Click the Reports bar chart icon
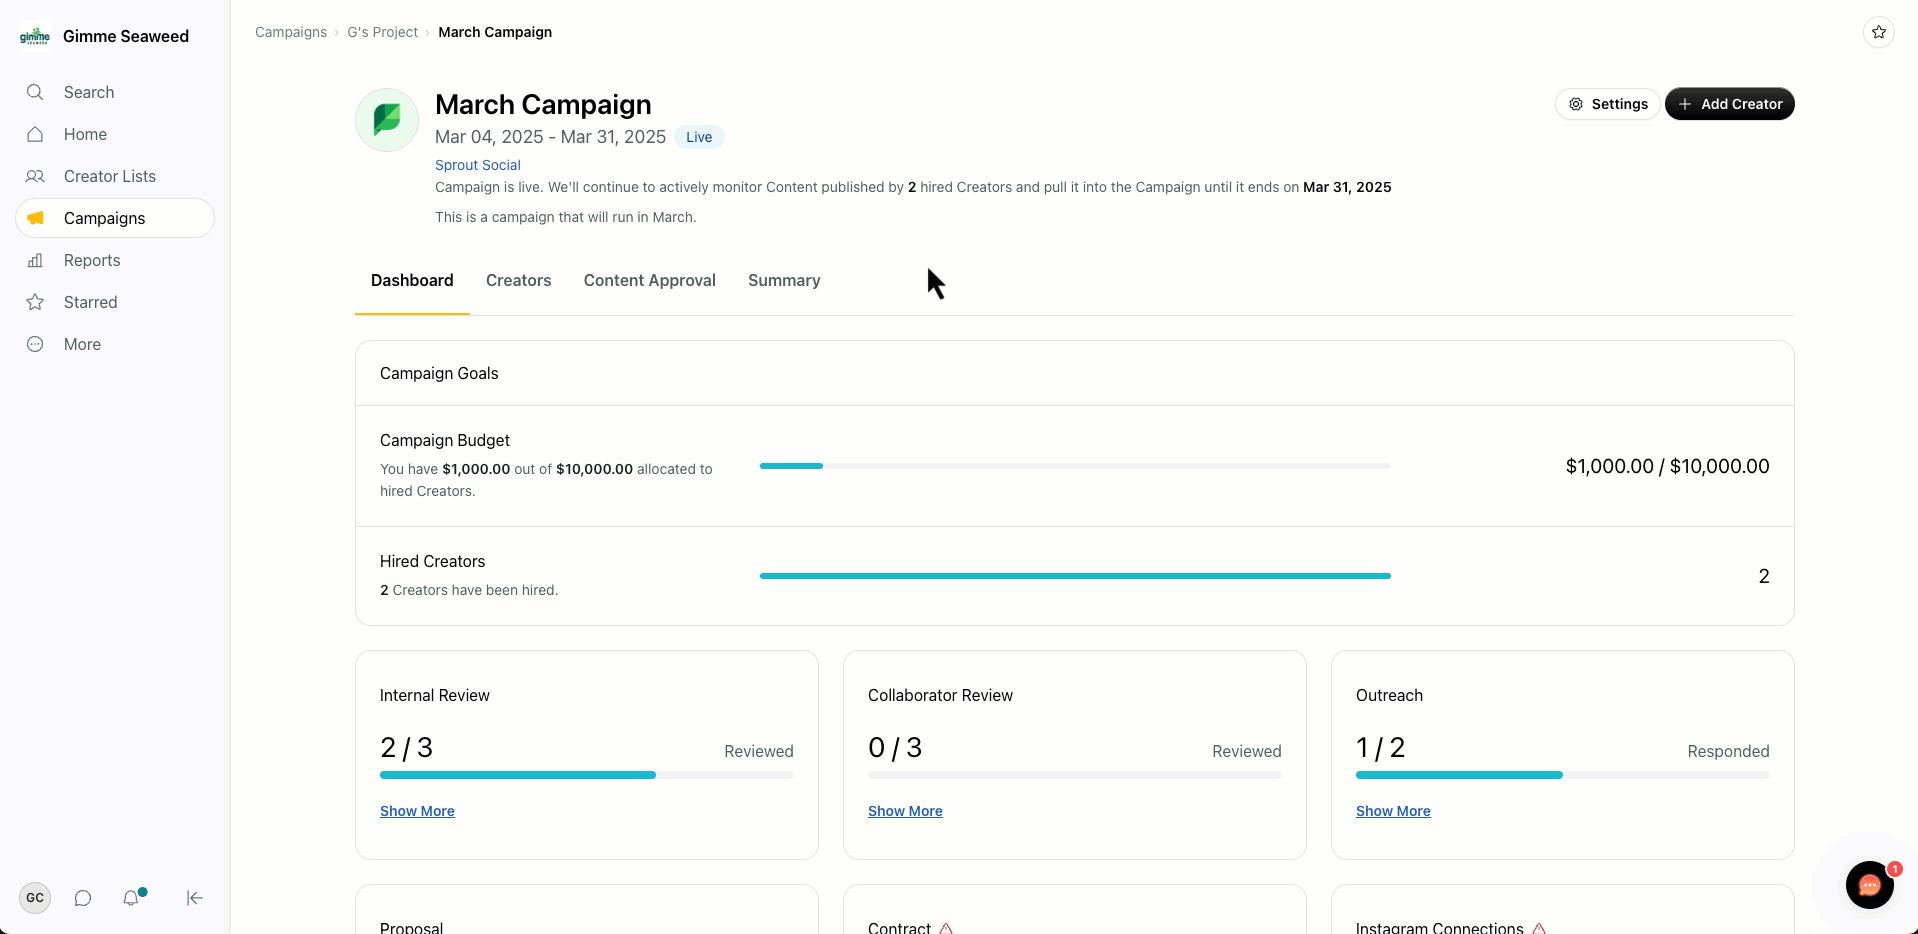The image size is (1918, 934). (x=35, y=260)
